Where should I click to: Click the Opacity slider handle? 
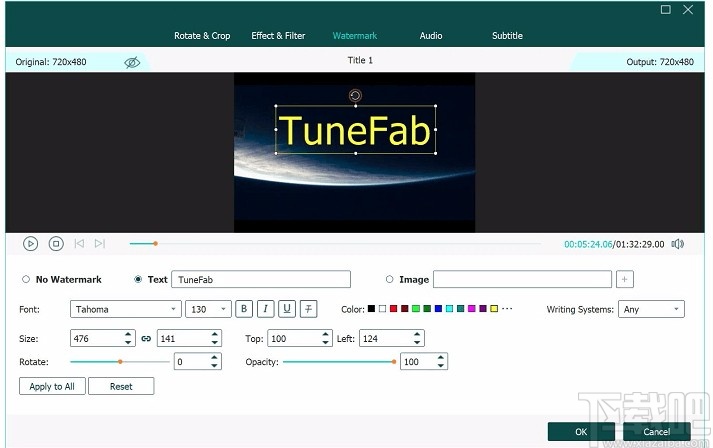(x=394, y=362)
